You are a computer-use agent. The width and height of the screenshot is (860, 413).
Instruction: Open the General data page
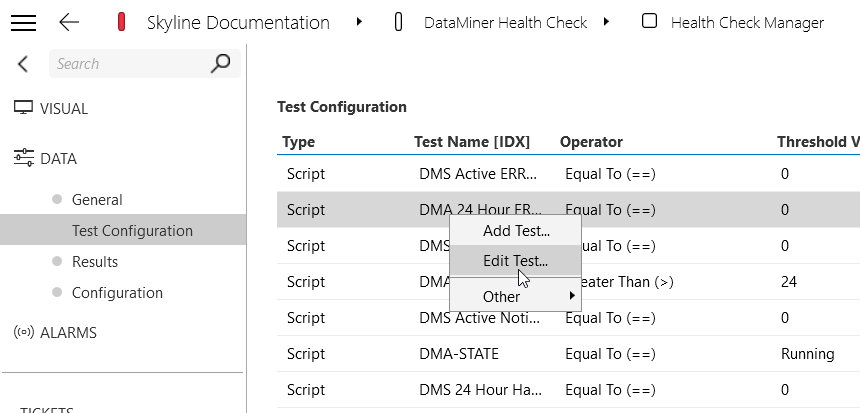[x=97, y=200]
